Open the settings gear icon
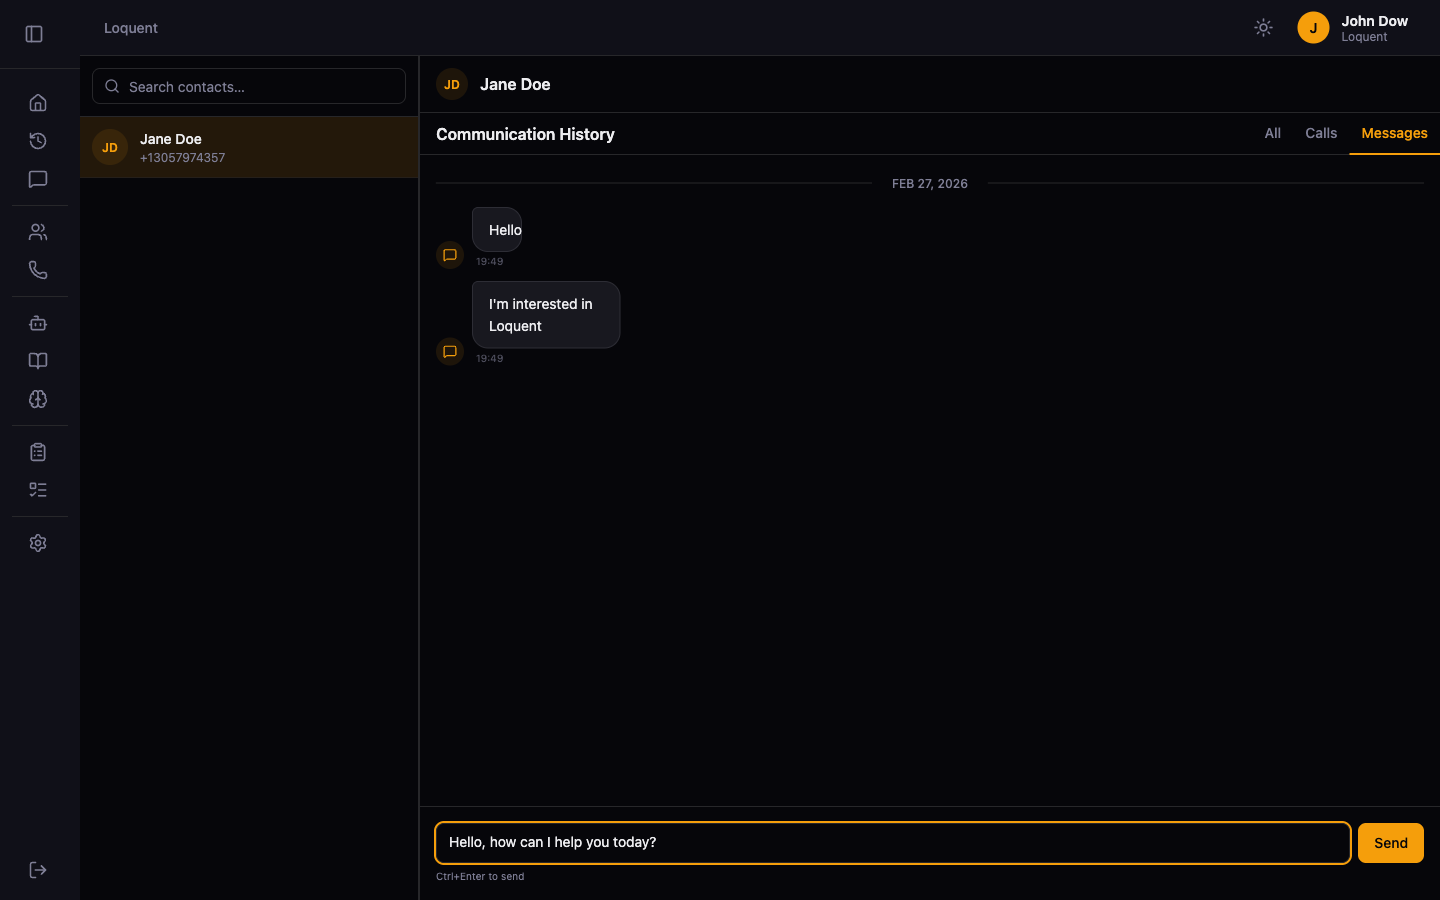 point(38,543)
